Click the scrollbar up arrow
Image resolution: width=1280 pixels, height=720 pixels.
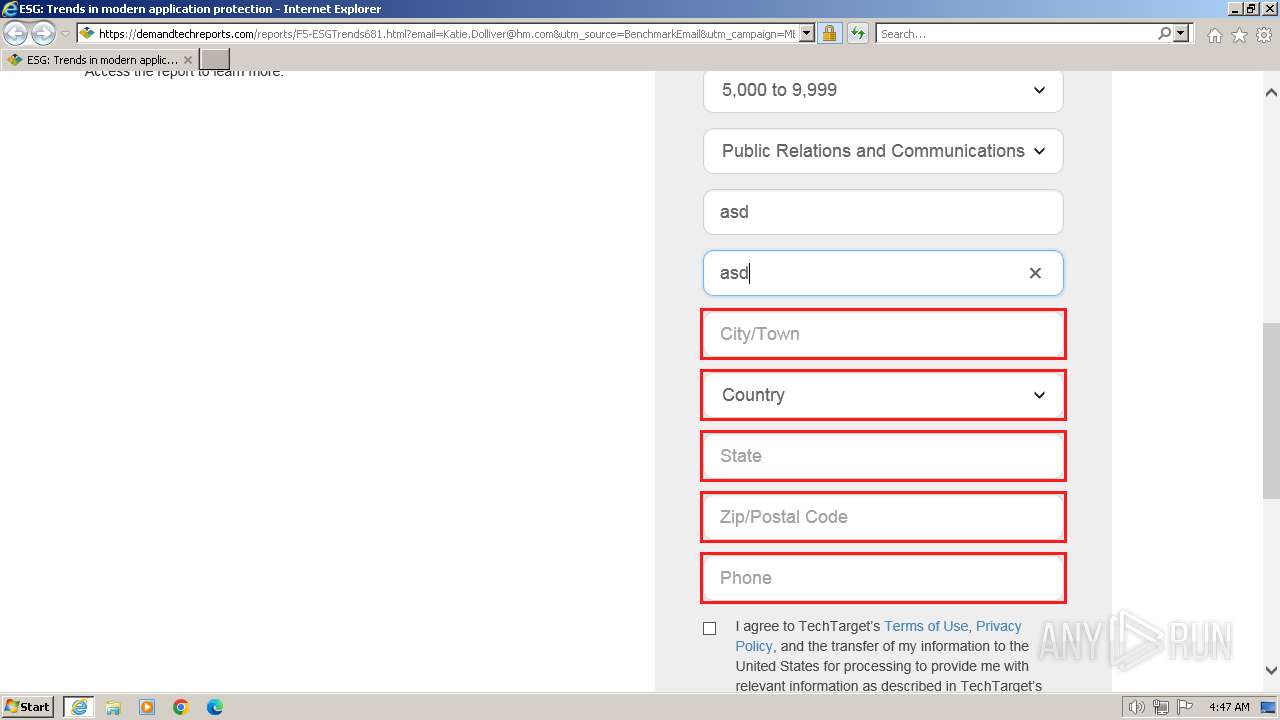coord(1271,92)
